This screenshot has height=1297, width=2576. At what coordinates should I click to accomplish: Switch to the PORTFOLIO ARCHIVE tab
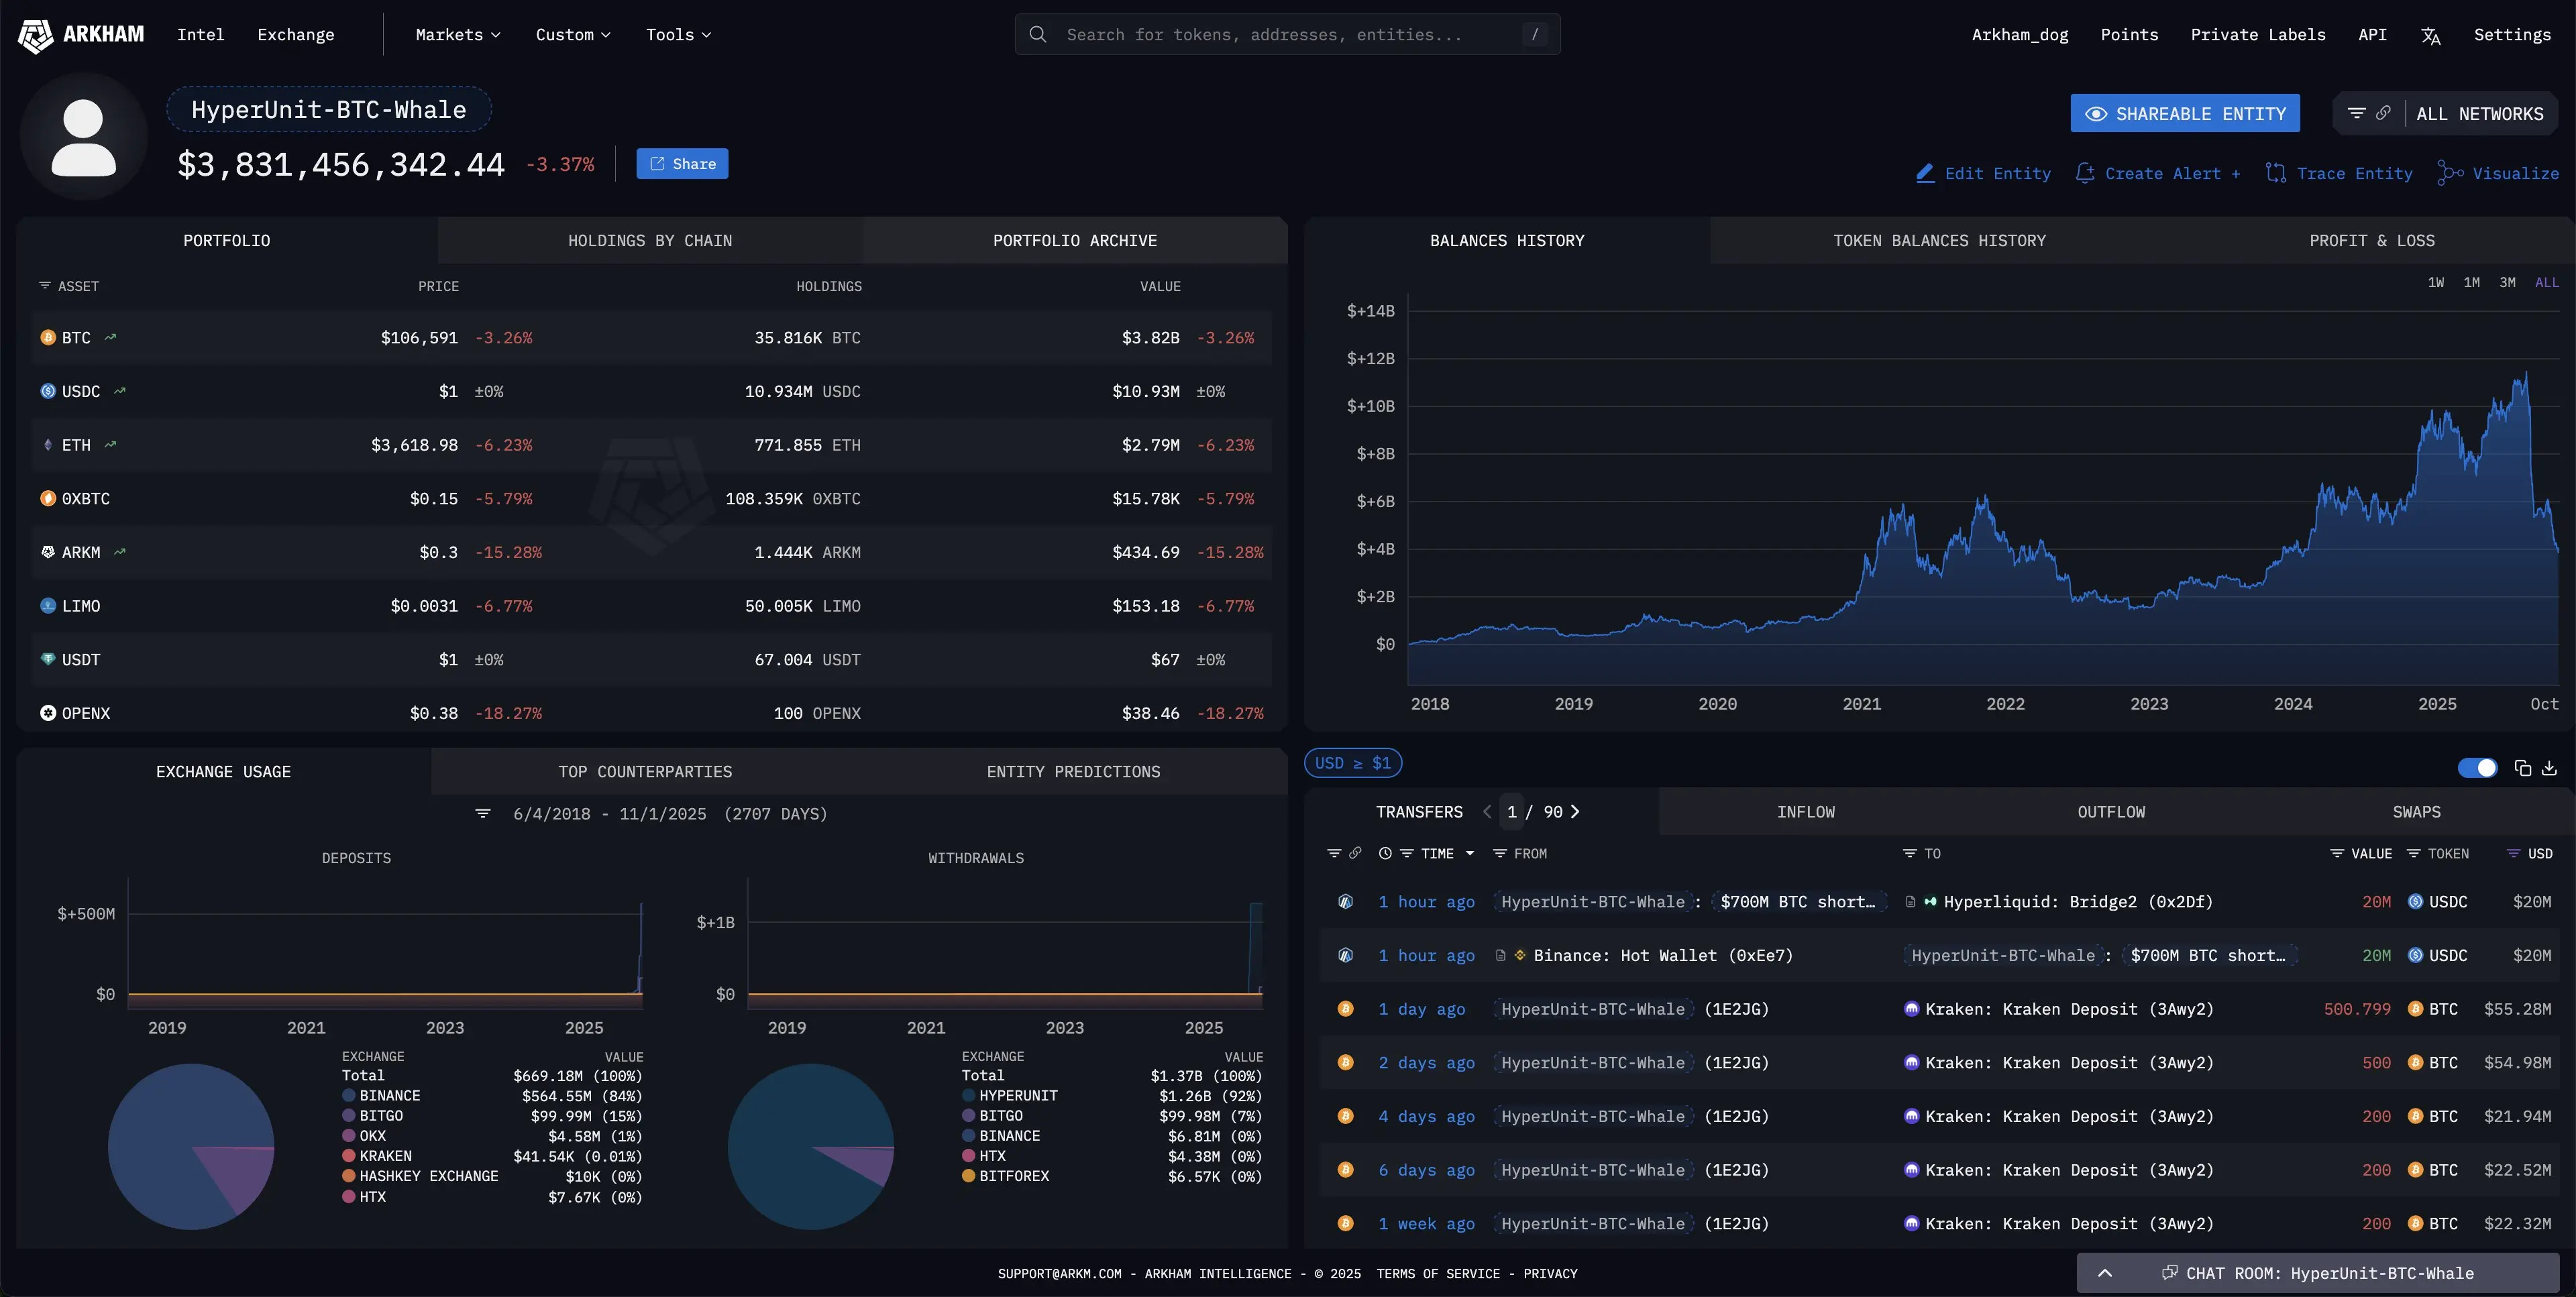pyautogui.click(x=1074, y=240)
